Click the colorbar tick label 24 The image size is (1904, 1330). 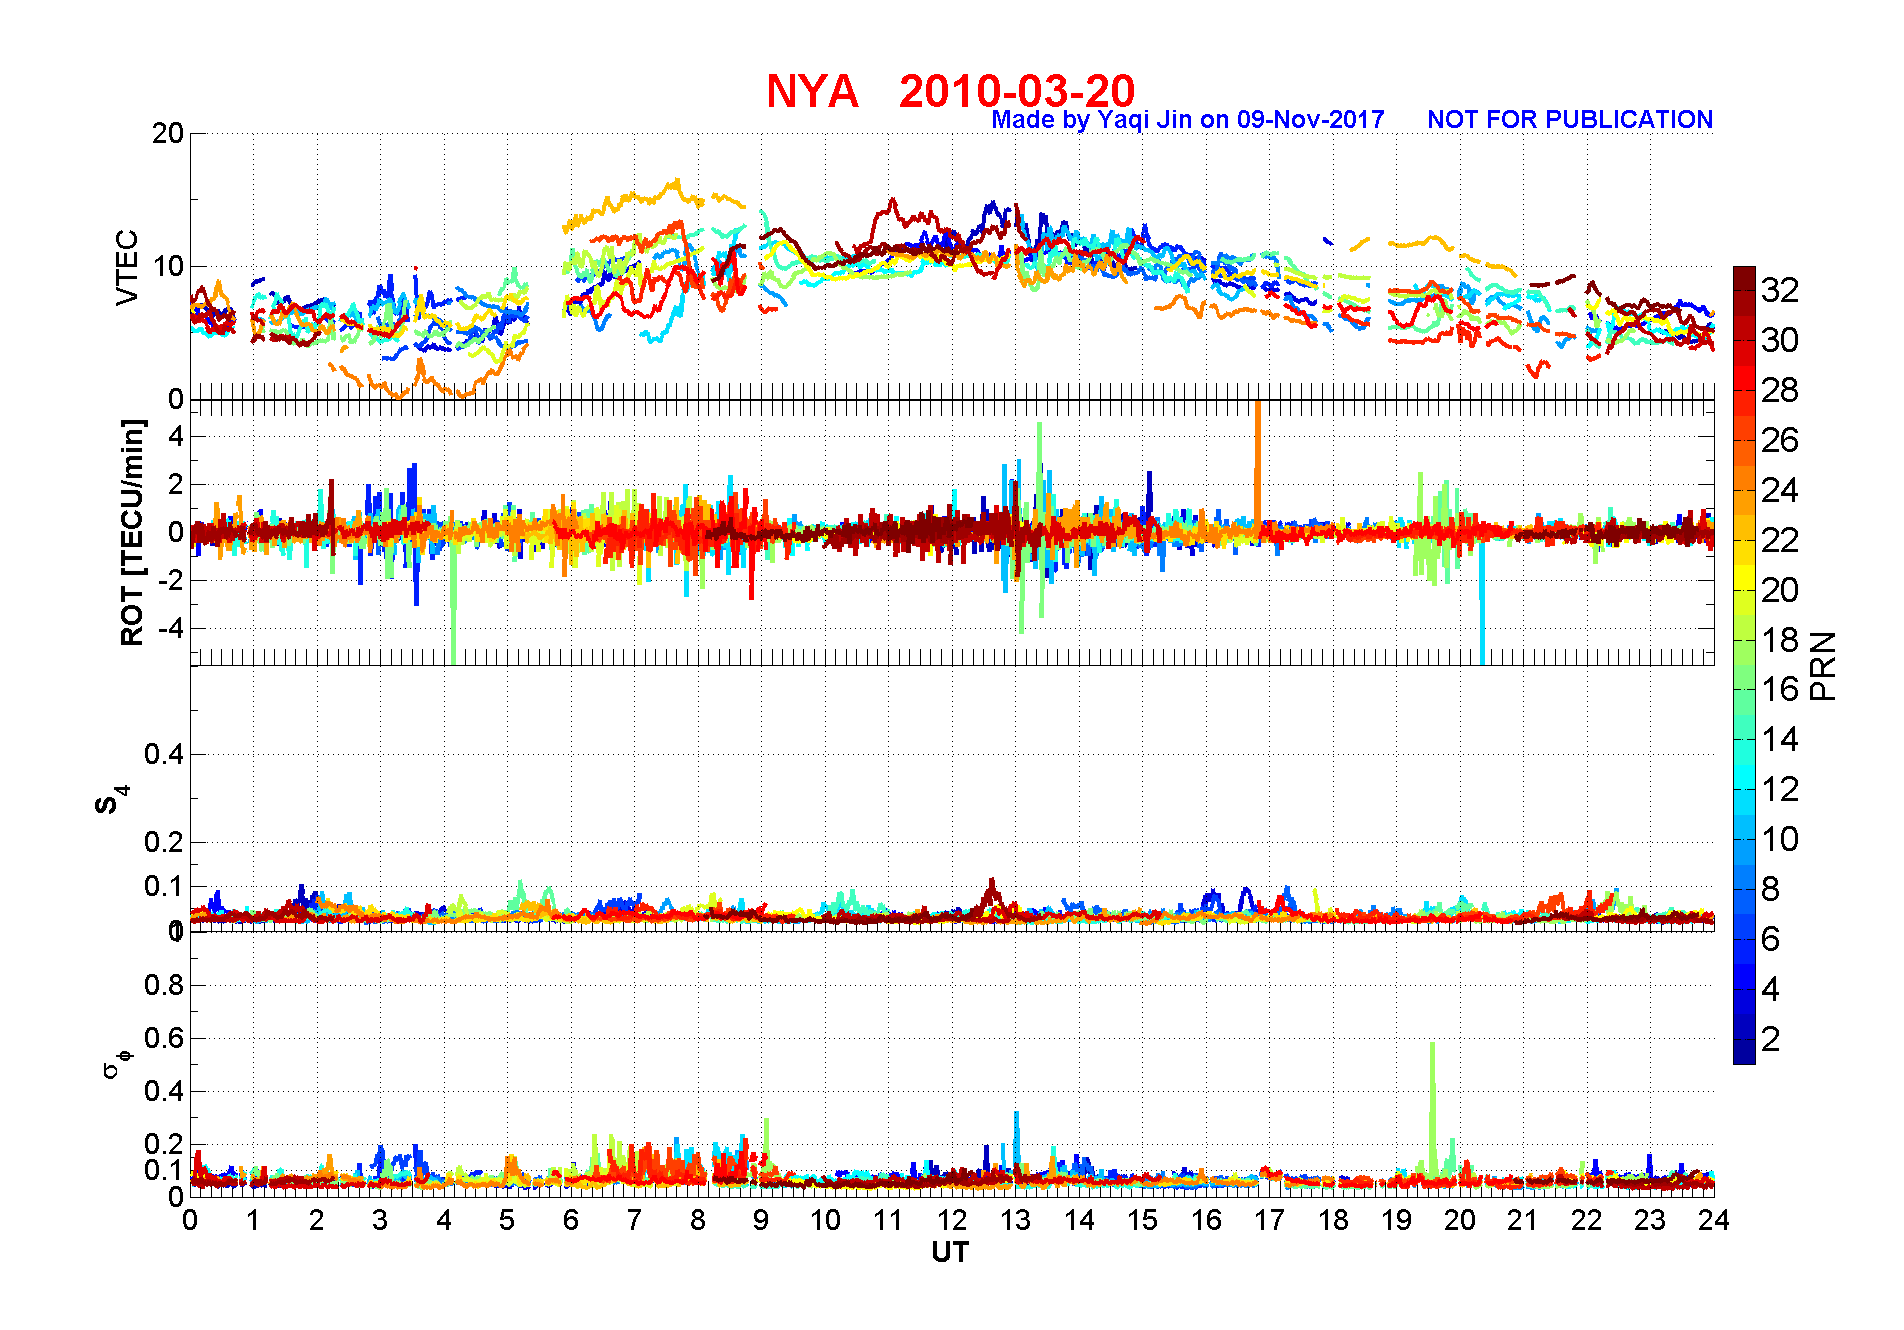[x=1780, y=490]
